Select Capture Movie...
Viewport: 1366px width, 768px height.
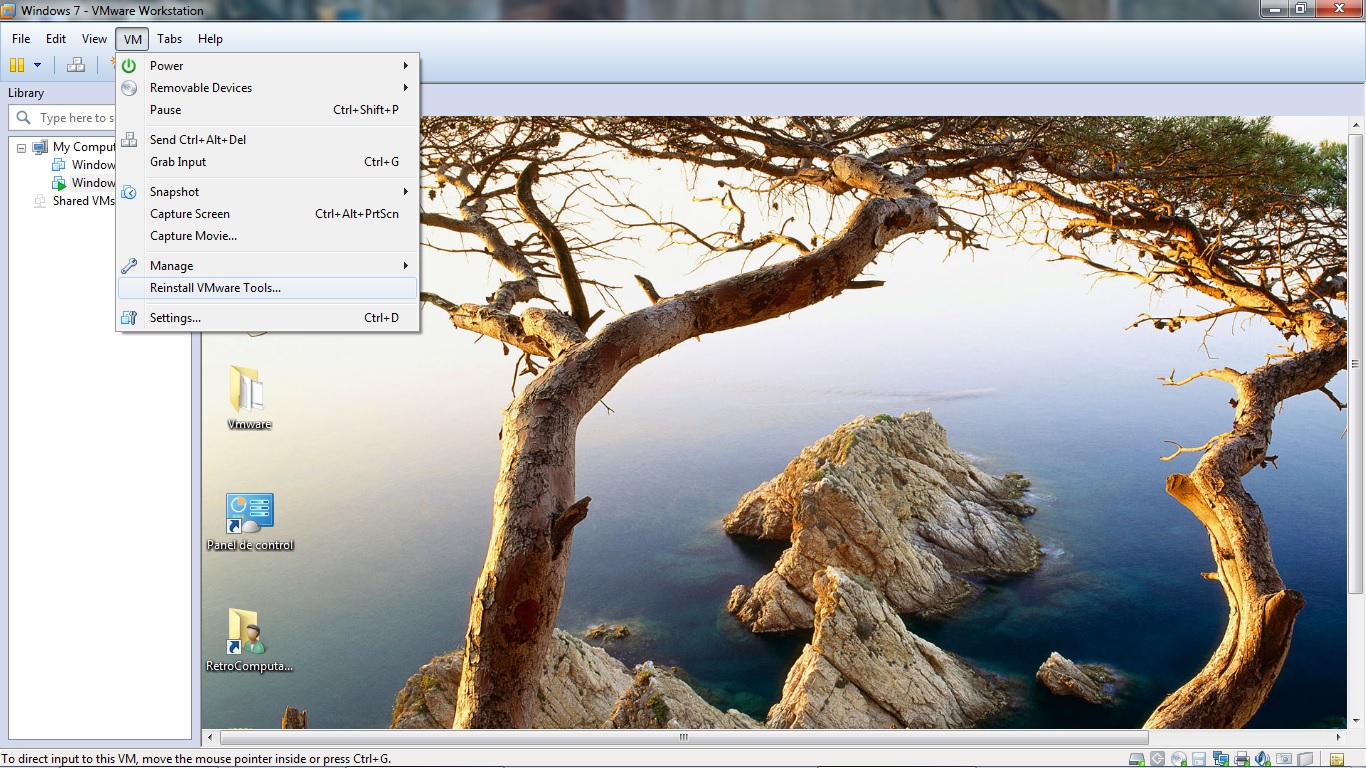point(267,236)
